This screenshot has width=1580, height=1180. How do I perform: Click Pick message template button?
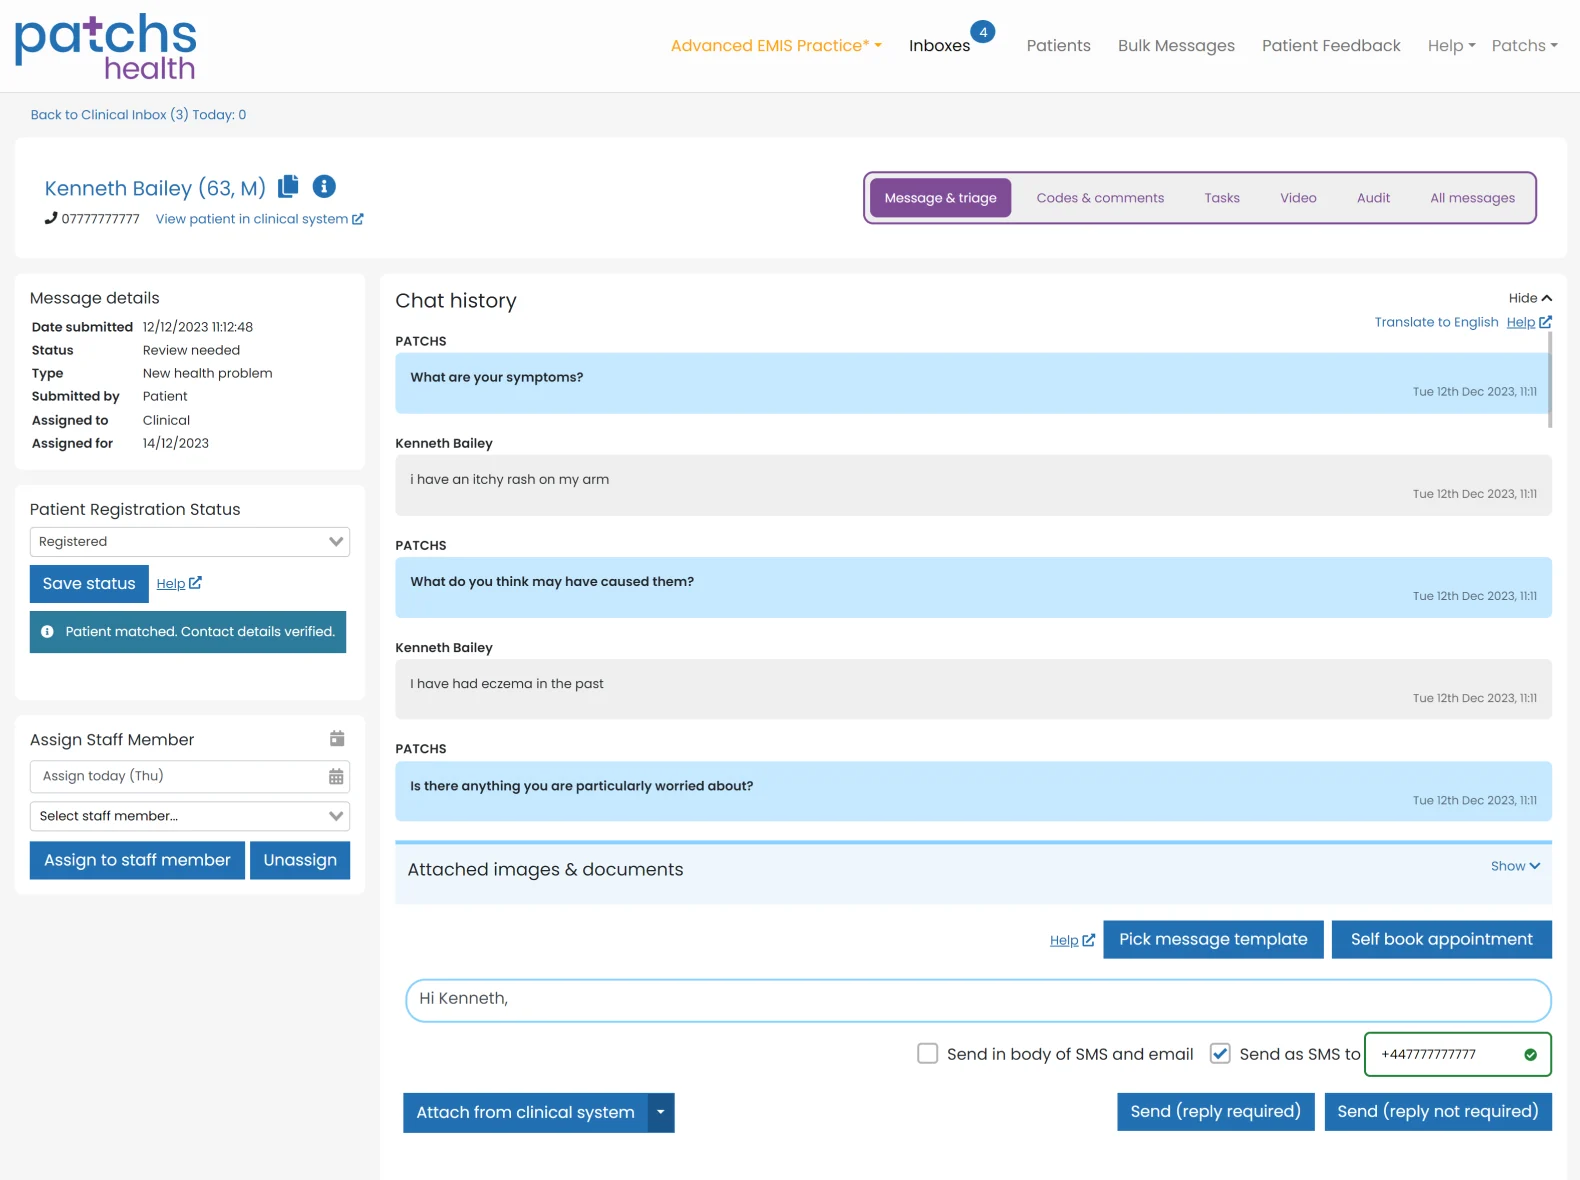(1213, 940)
